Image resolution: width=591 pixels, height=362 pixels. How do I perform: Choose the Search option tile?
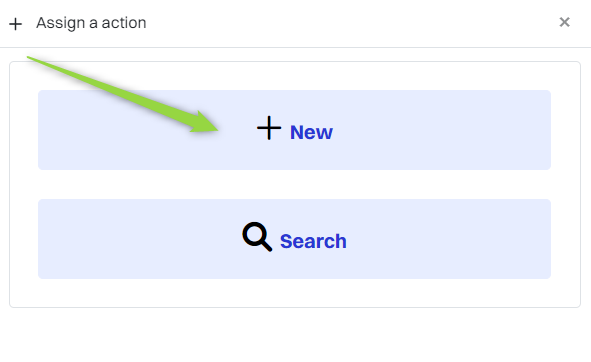pyautogui.click(x=294, y=239)
